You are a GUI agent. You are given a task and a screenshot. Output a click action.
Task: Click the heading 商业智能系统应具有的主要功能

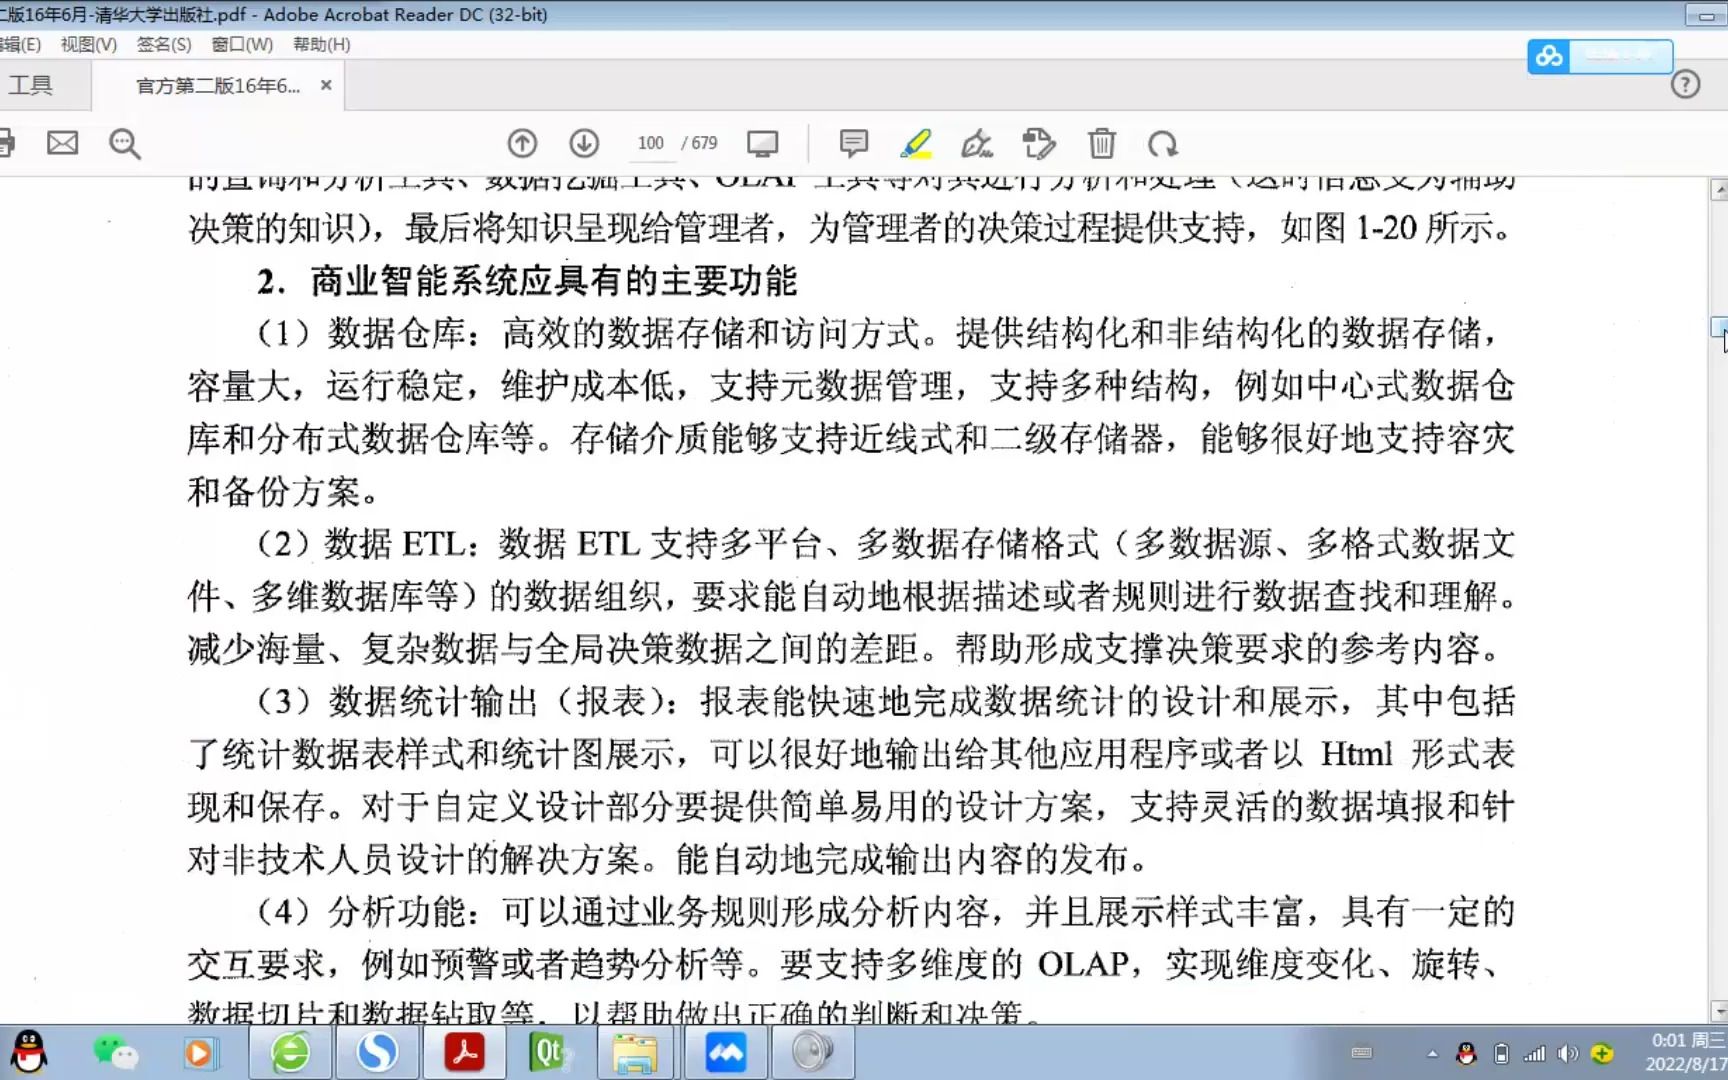553,281
